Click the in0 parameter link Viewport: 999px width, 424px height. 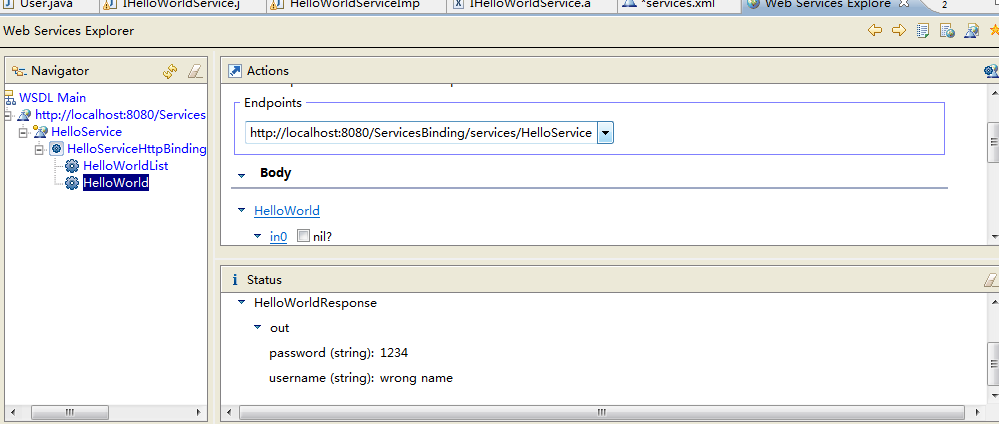coord(278,237)
